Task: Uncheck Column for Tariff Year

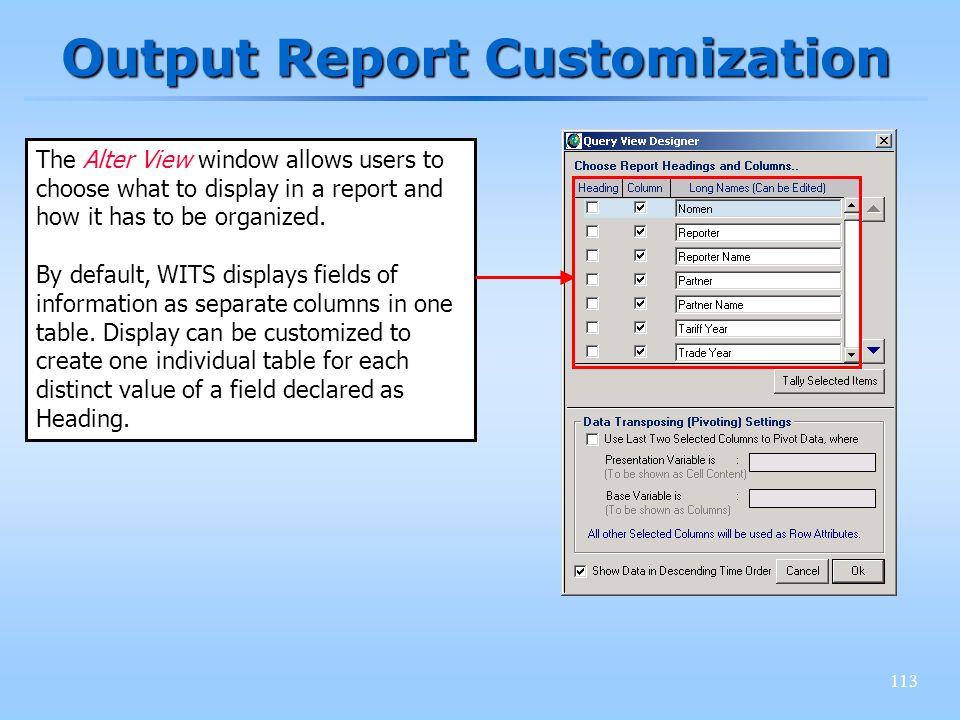Action: click(x=640, y=328)
